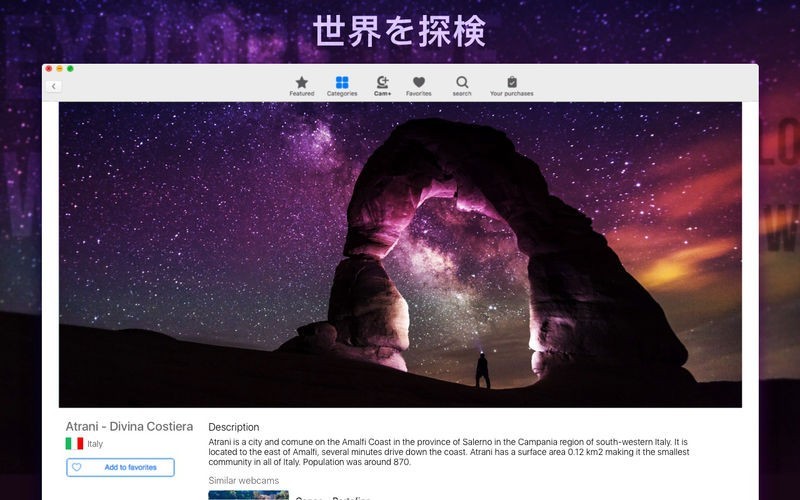Click the Atrani description paragraph text
Screen dimensions: 800x500
click(448, 451)
